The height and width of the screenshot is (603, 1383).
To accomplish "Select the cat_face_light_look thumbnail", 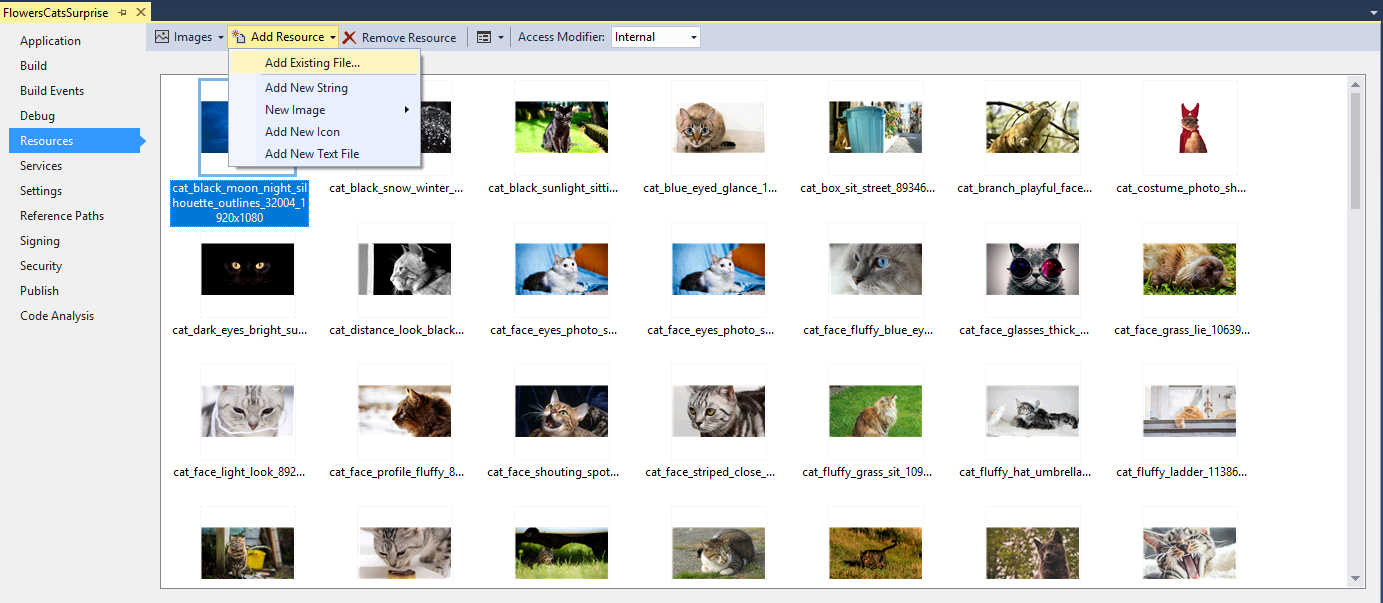I will [247, 411].
